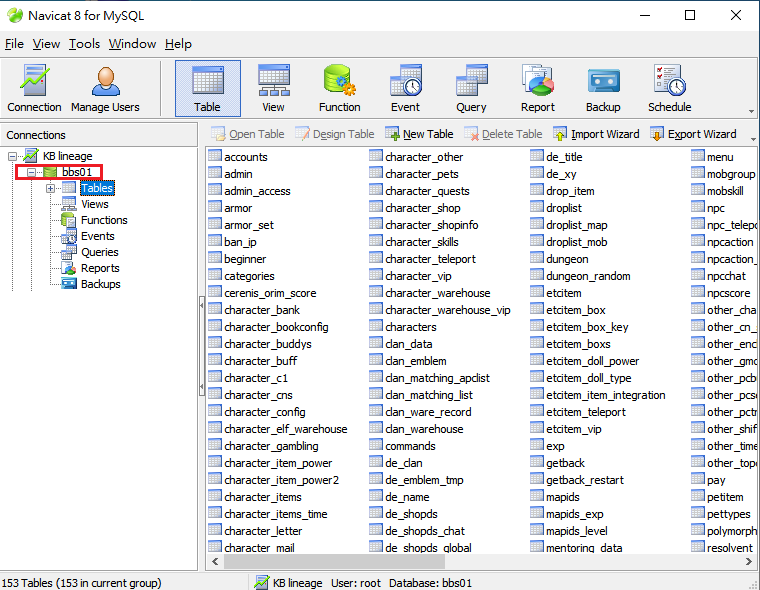Open the Schedule section
This screenshot has width=760, height=590.
point(669,88)
